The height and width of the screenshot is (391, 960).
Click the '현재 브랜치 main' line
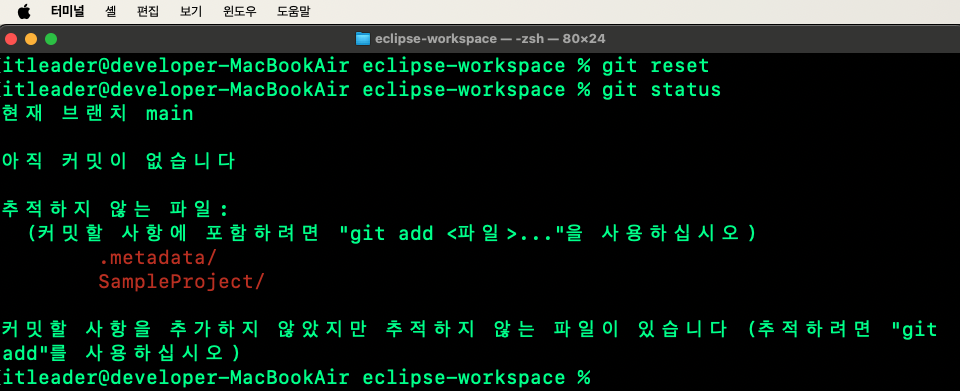pos(97,114)
